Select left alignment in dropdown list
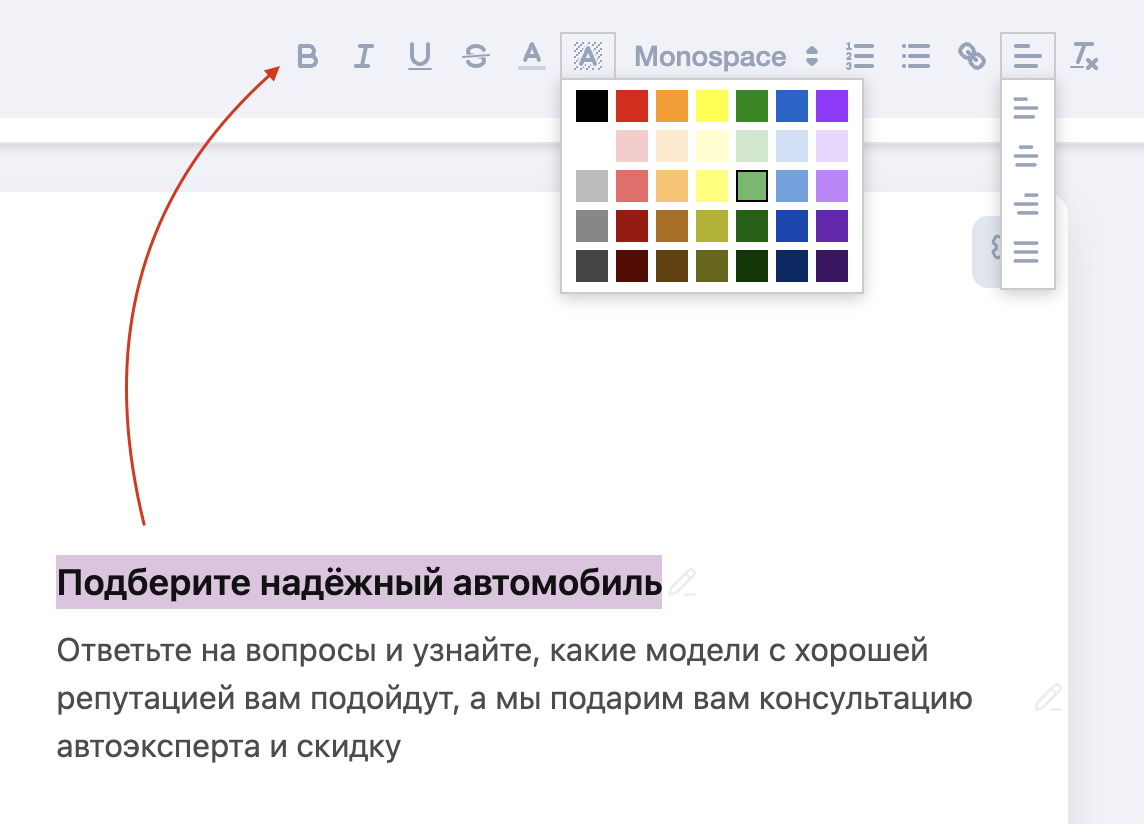The image size is (1144, 824). coord(1027,108)
